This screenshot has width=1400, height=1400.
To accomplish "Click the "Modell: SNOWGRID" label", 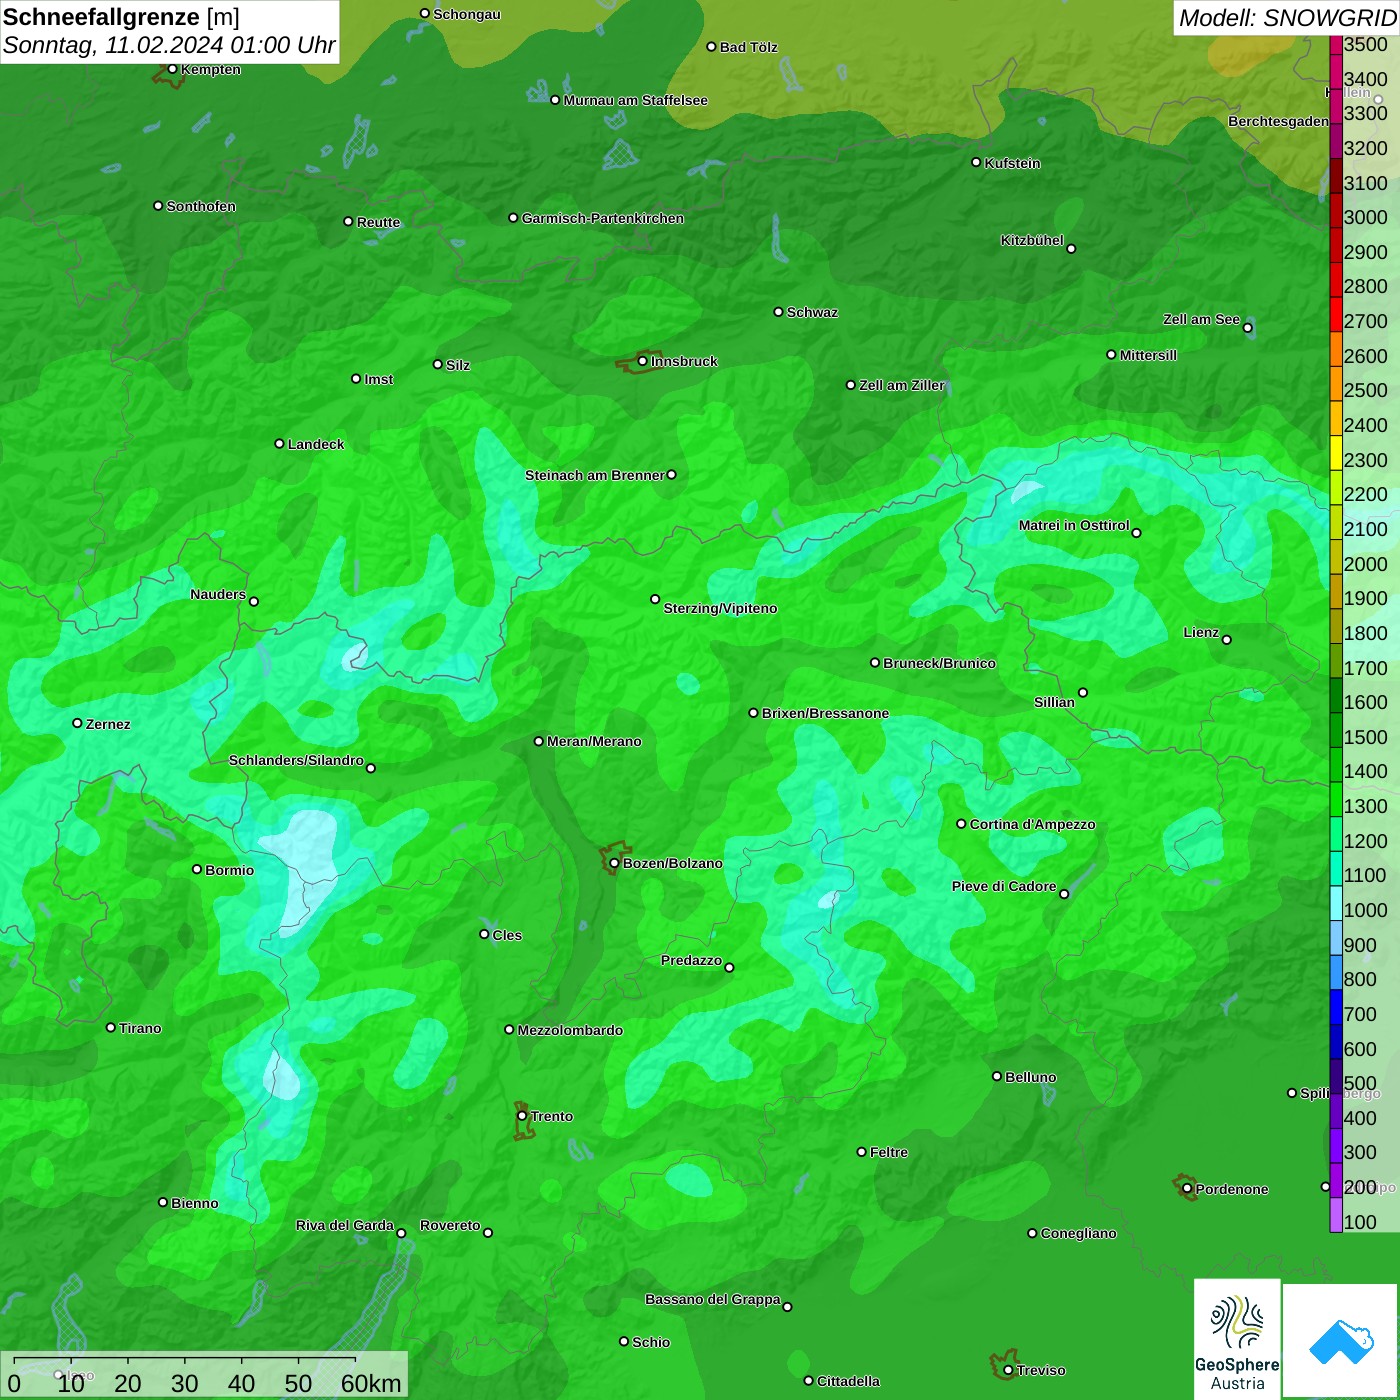I will pos(1287,18).
